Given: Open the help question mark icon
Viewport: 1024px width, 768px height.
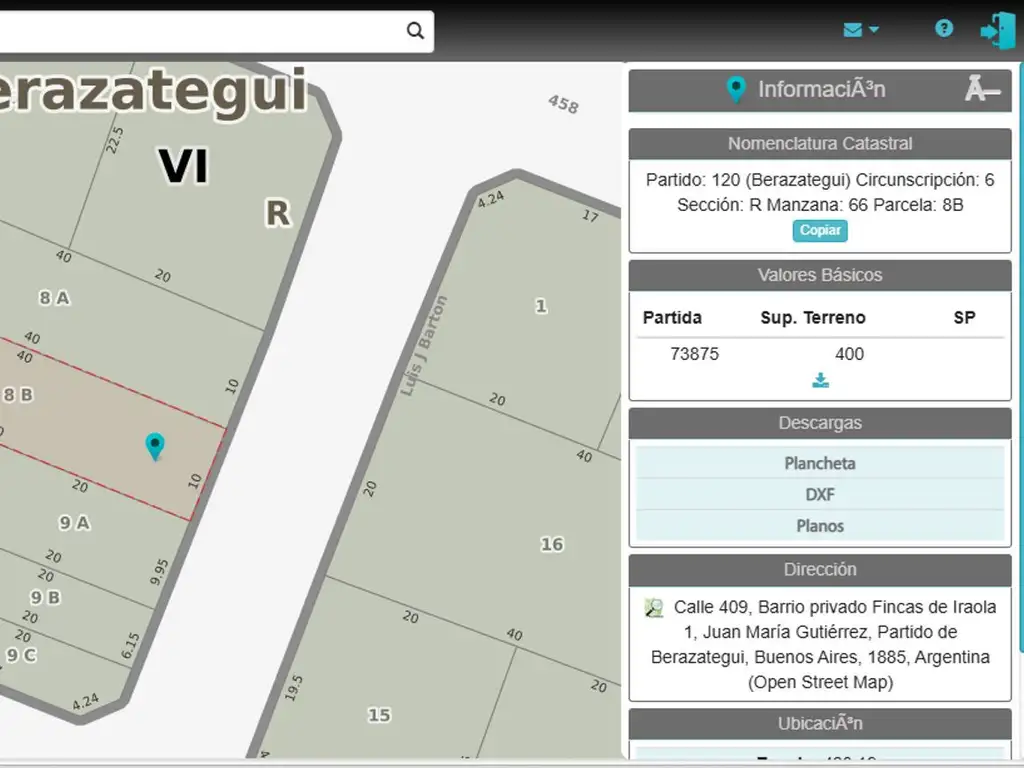Looking at the screenshot, I should 944,29.
